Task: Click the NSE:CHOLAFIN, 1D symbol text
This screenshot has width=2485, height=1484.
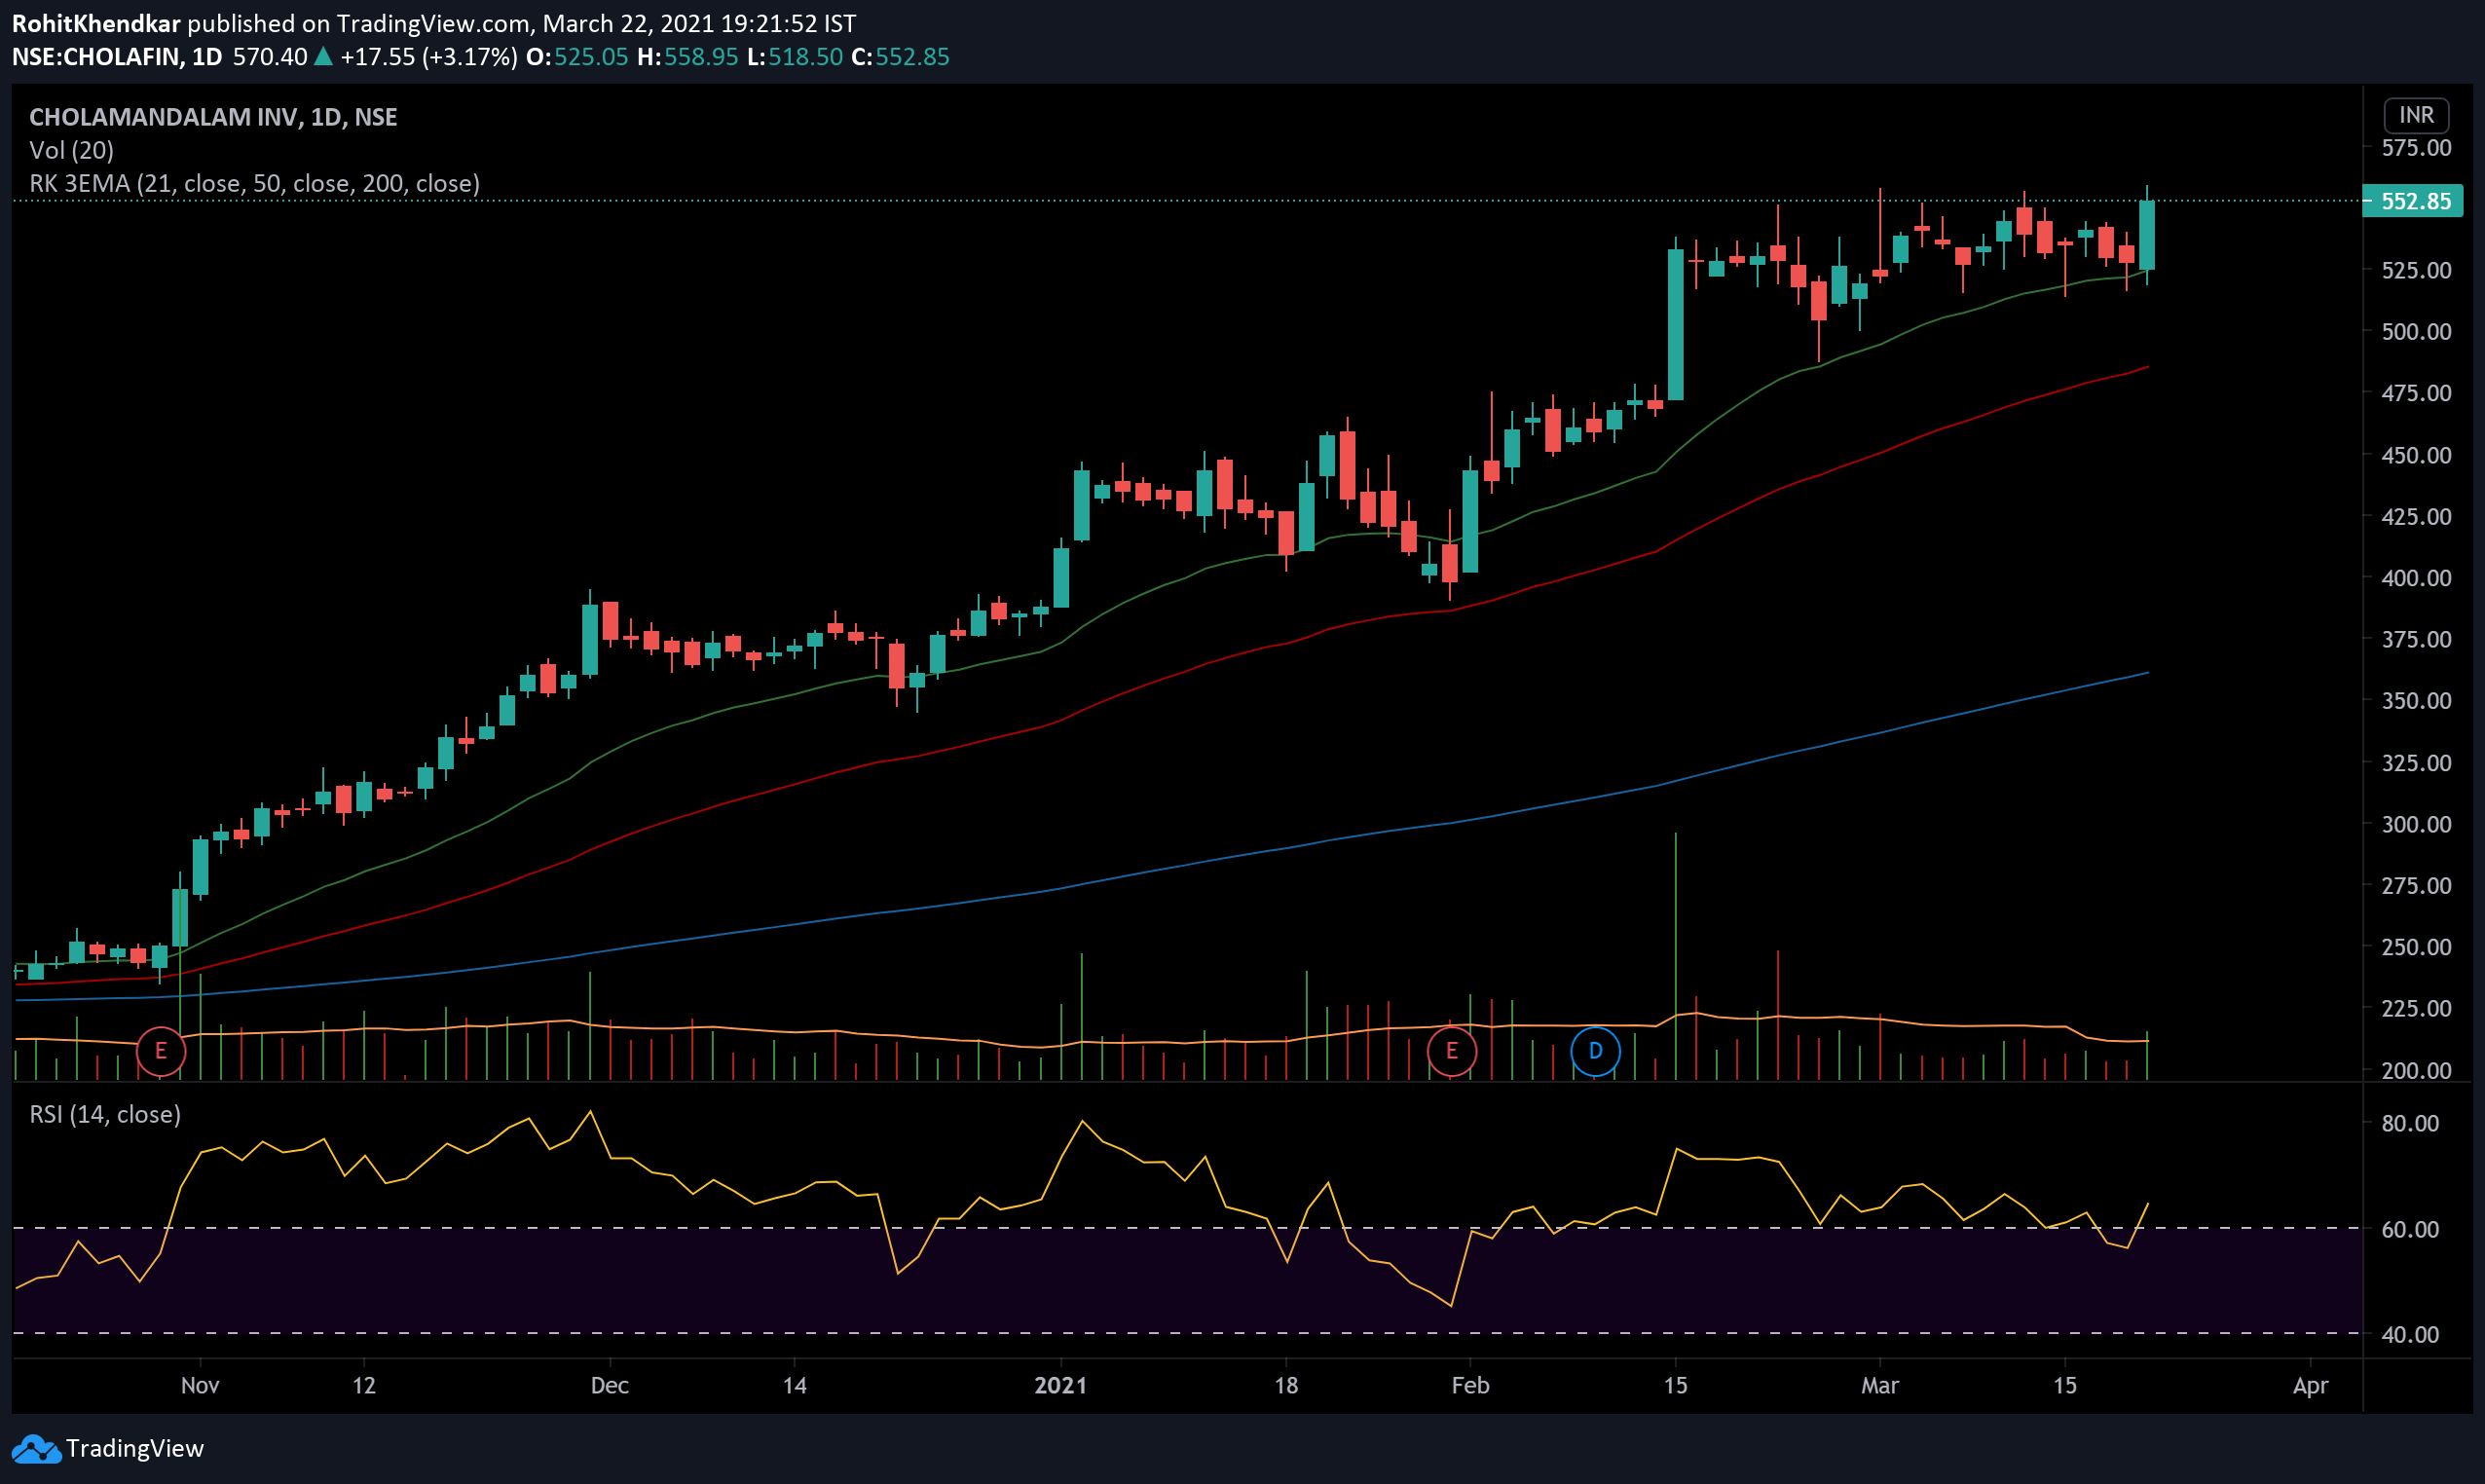Action: click(x=117, y=57)
